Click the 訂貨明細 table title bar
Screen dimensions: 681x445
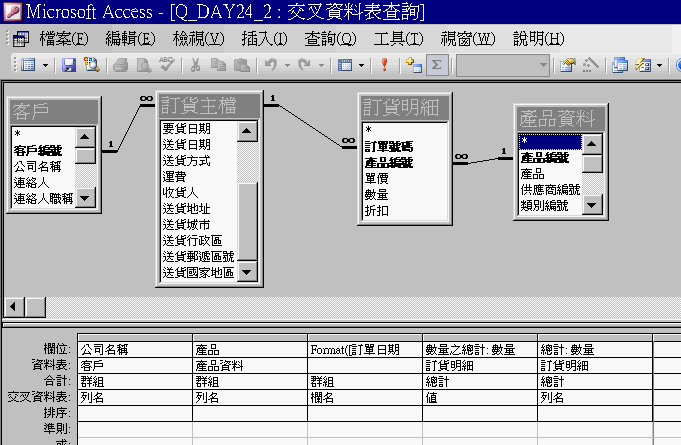tap(405, 107)
